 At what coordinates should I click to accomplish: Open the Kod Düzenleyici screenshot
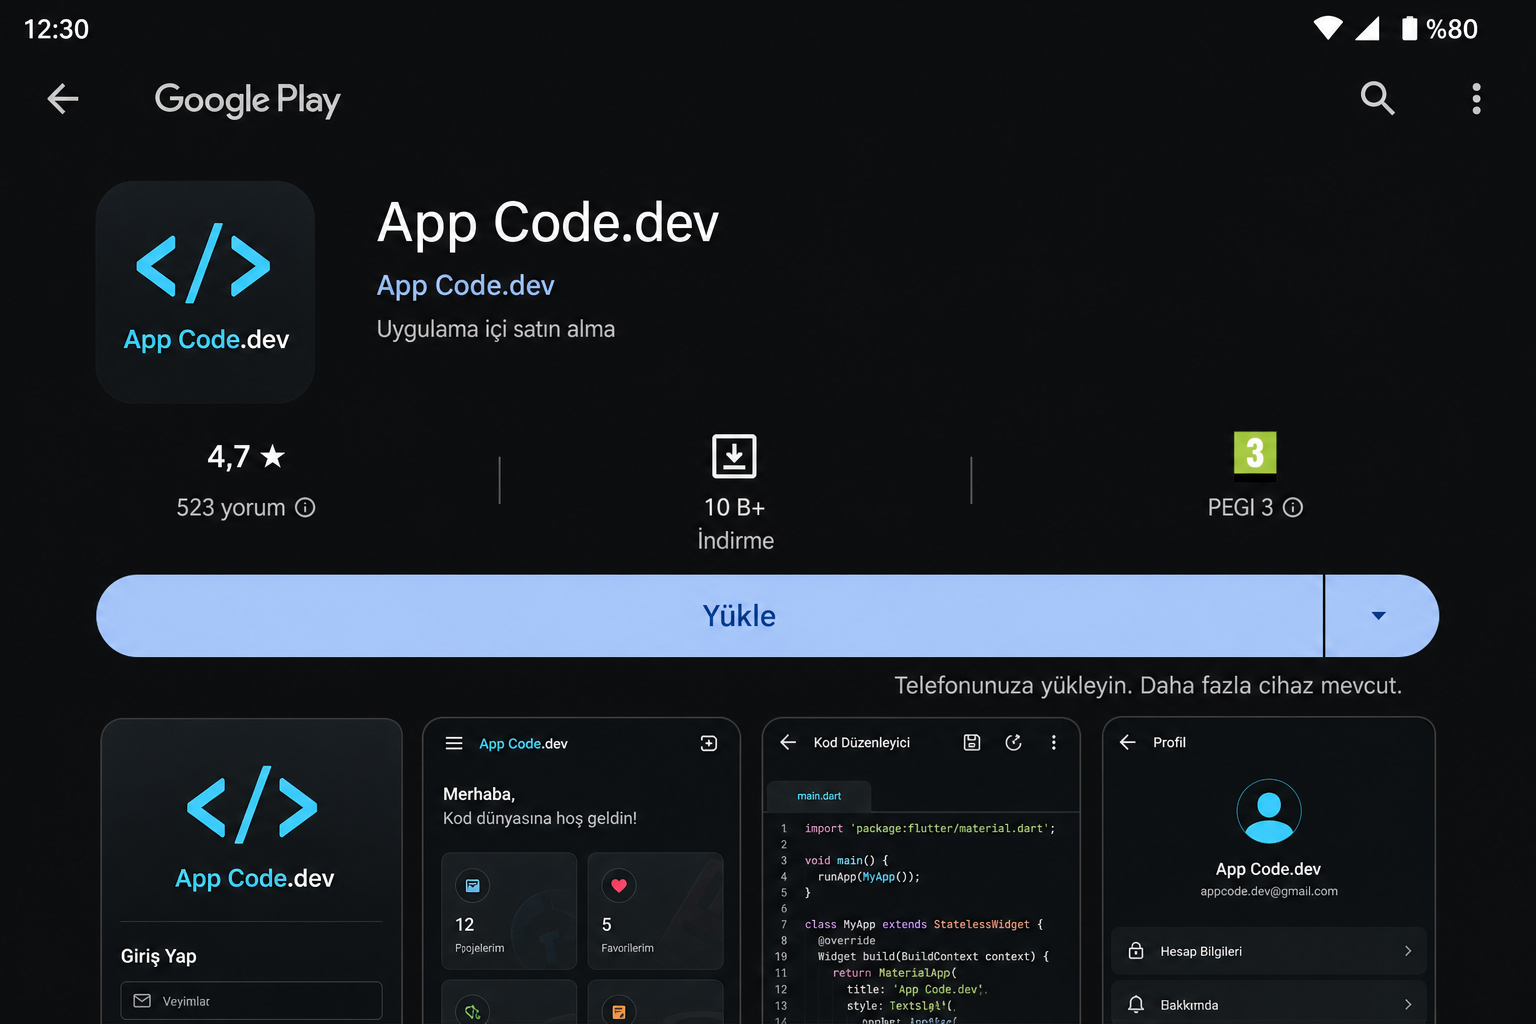click(921, 871)
